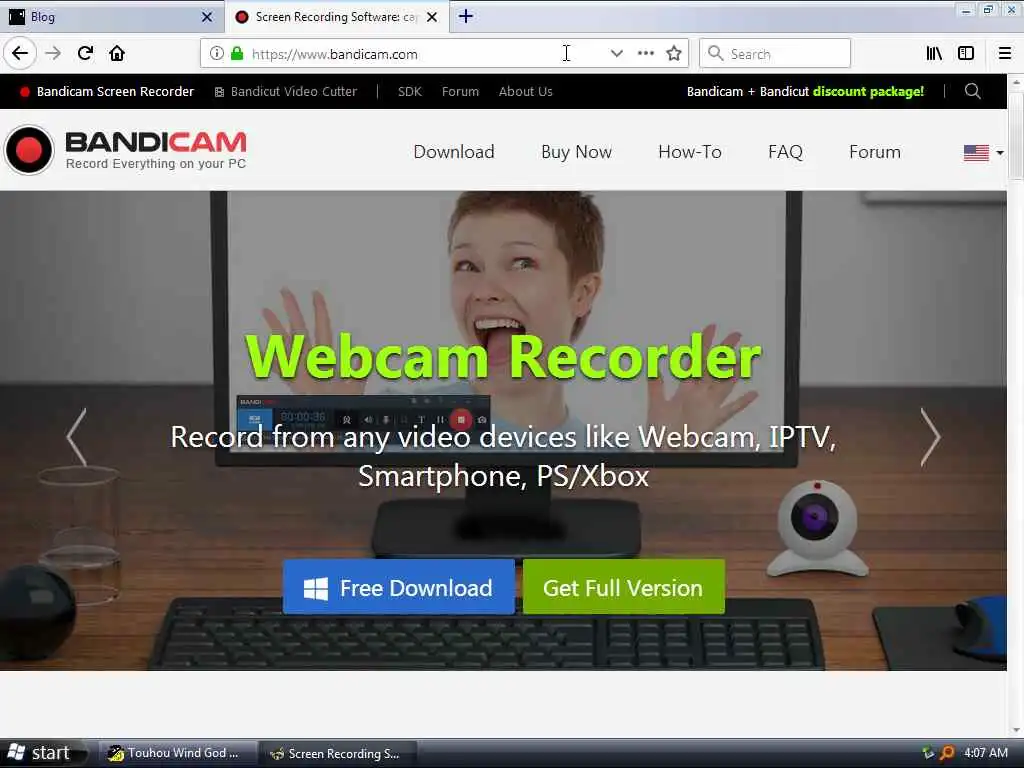1024x768 pixels.
Task: View site info icon in address bar
Action: tap(216, 54)
